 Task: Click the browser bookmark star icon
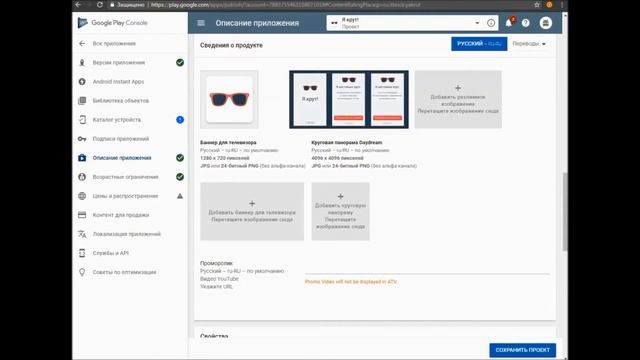pos(537,5)
